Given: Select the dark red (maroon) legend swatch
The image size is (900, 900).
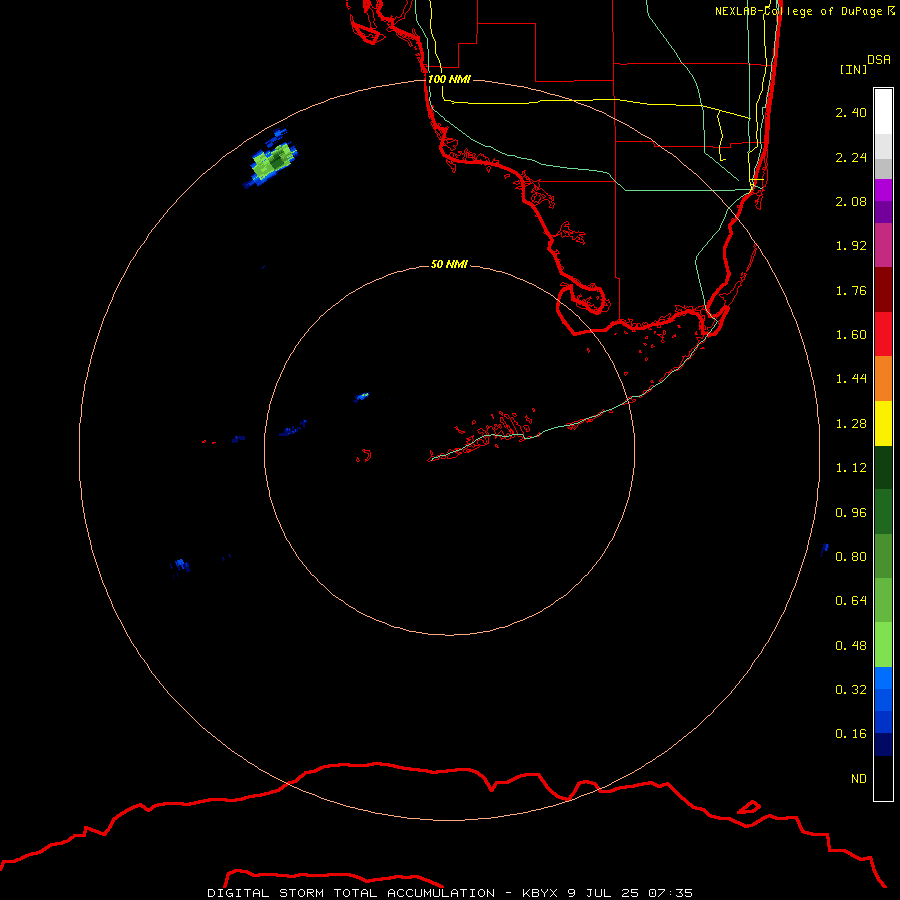Looking at the screenshot, I should 883,290.
